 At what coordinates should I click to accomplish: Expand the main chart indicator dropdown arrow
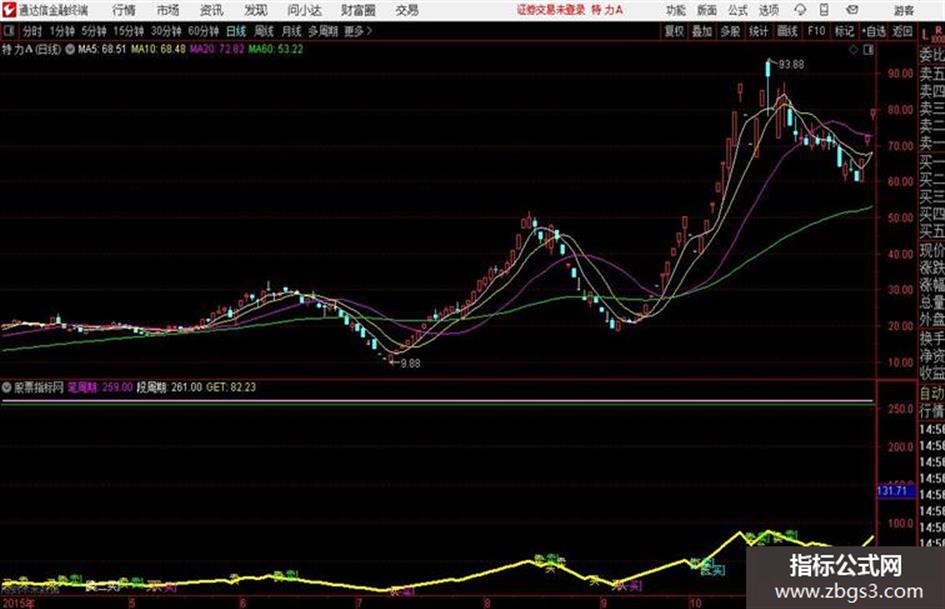click(70, 49)
